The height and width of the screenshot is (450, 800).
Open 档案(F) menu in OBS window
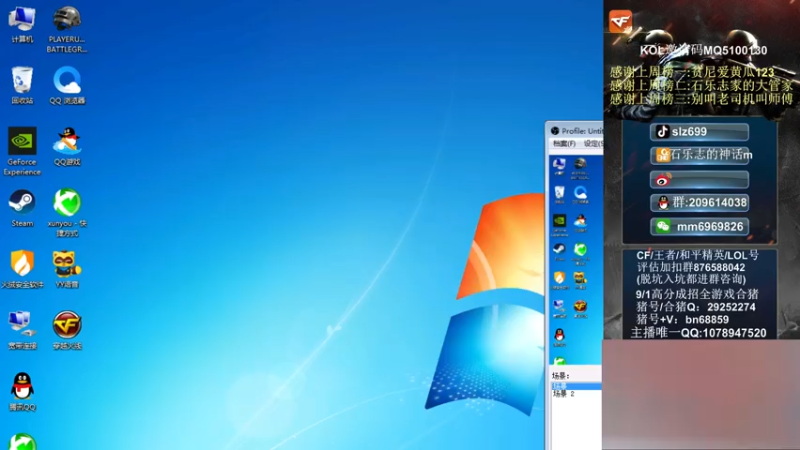point(564,144)
